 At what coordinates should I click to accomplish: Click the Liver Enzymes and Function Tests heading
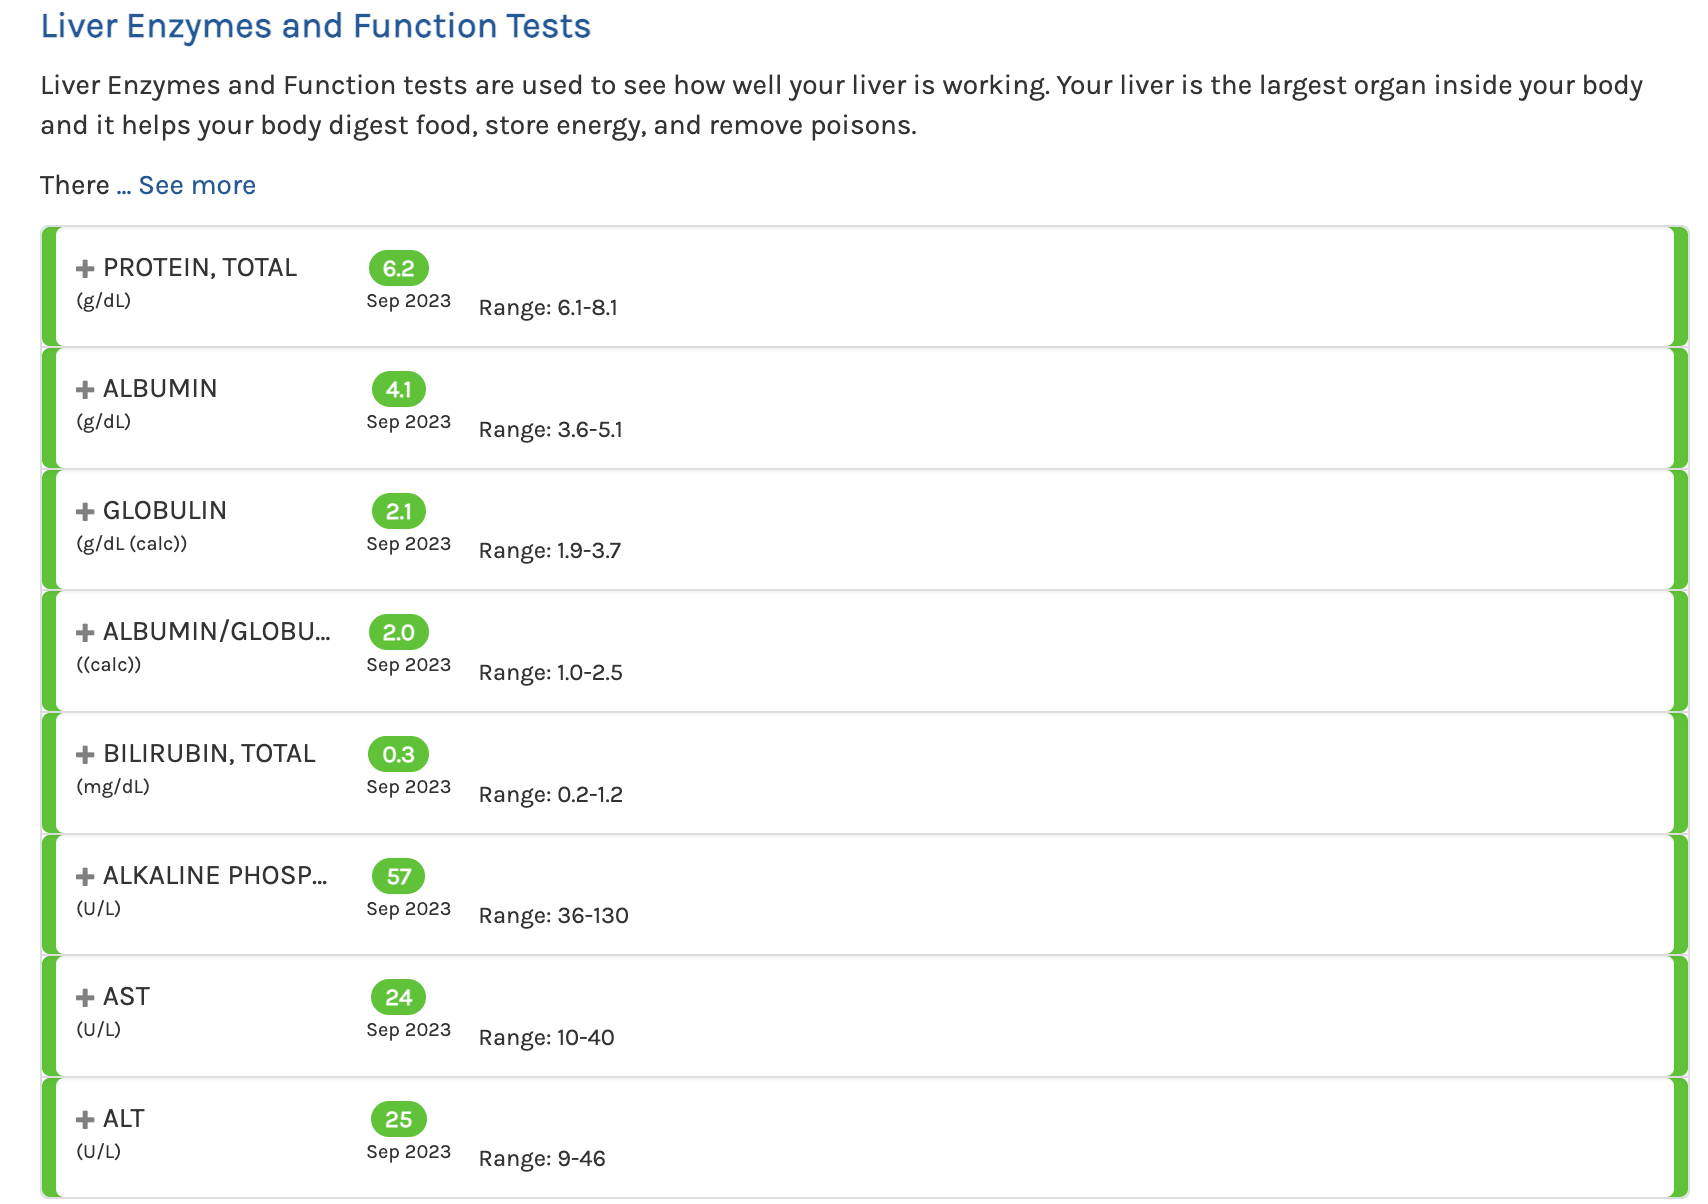coord(316,26)
